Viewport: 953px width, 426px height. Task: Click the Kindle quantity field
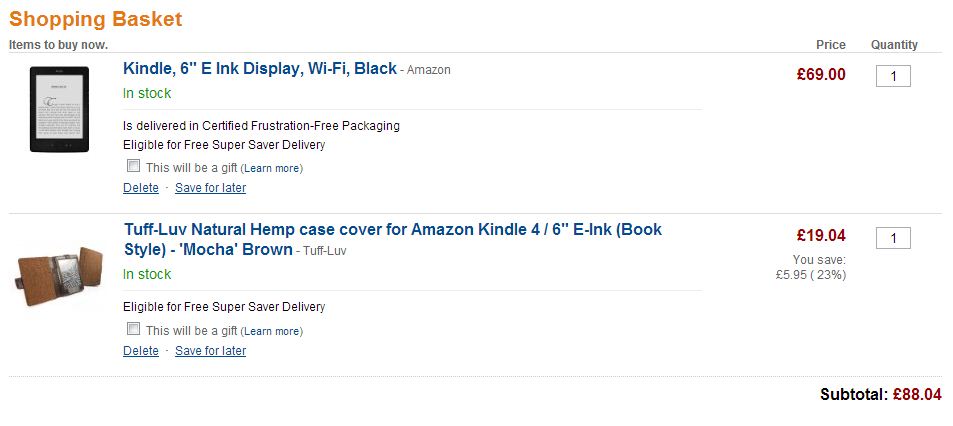(893, 77)
